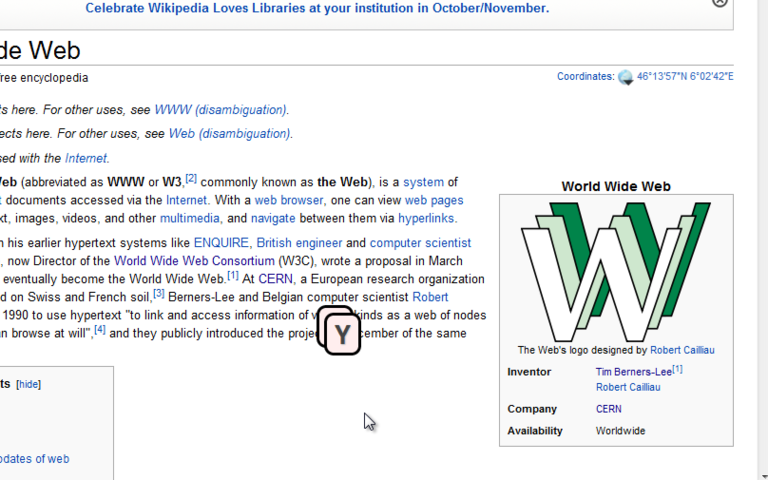The width and height of the screenshot is (768, 480).
Task: Open the British link
Action: click(x=274, y=243)
